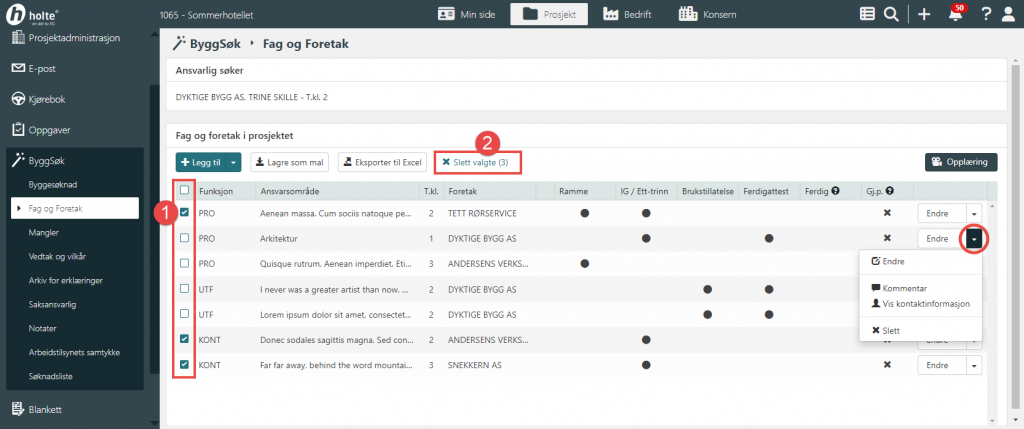Switch to Konsern tab
Viewport: 1024px width, 429px height.
tap(708, 14)
